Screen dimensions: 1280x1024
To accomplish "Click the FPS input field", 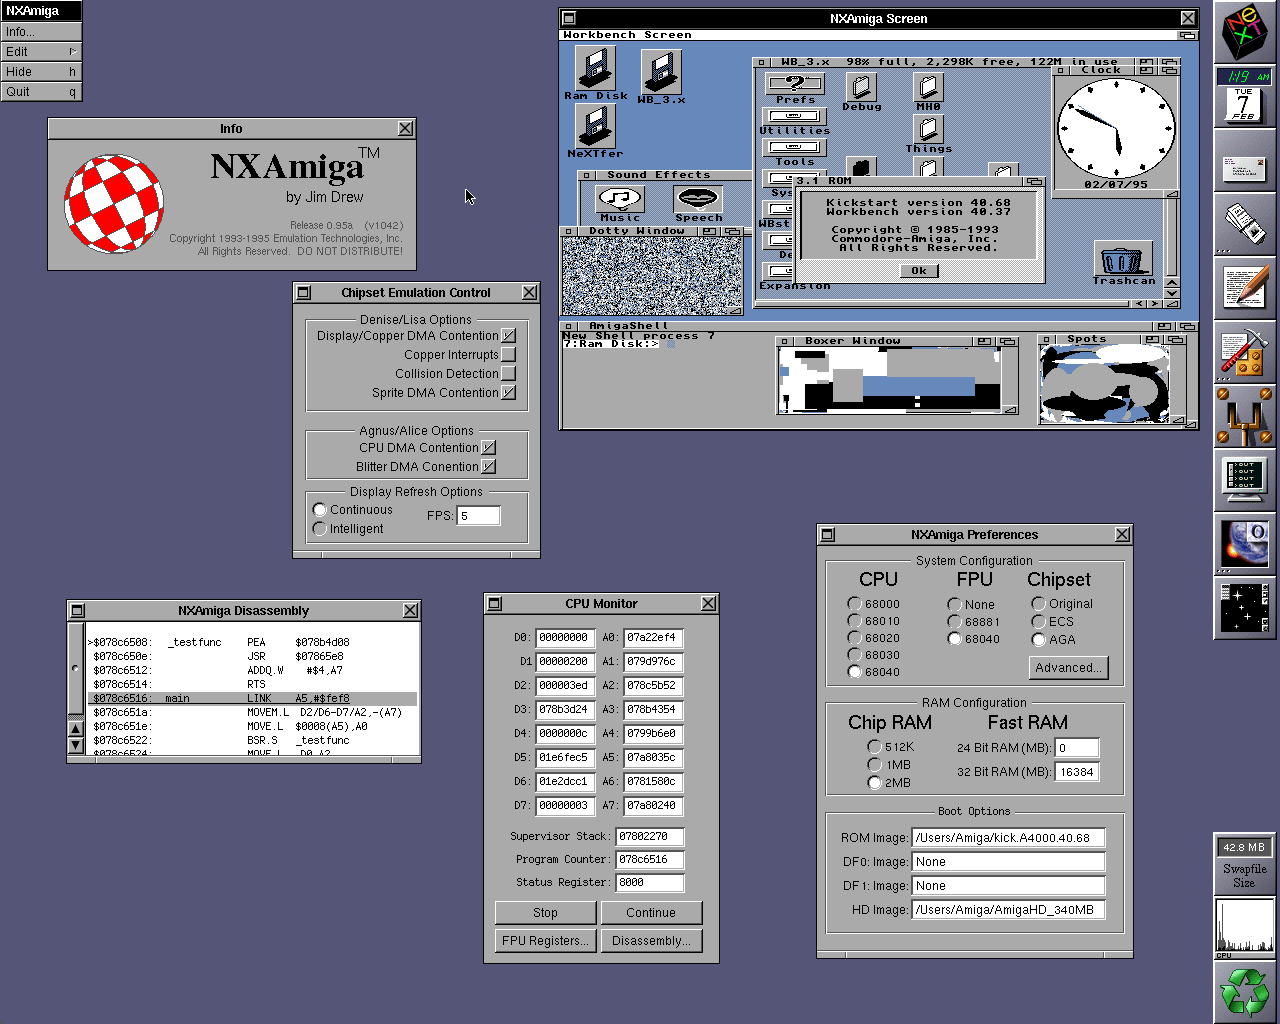I will [x=479, y=516].
